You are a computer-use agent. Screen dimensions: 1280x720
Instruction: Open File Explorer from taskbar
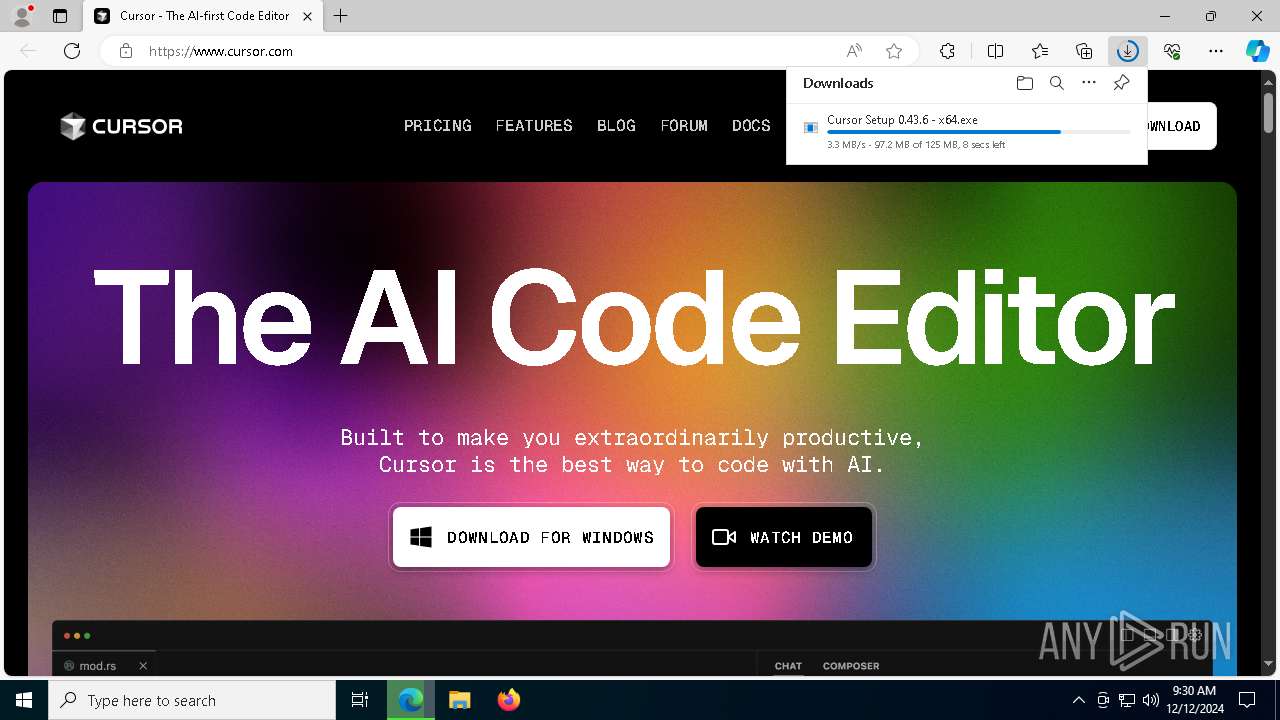[460, 700]
